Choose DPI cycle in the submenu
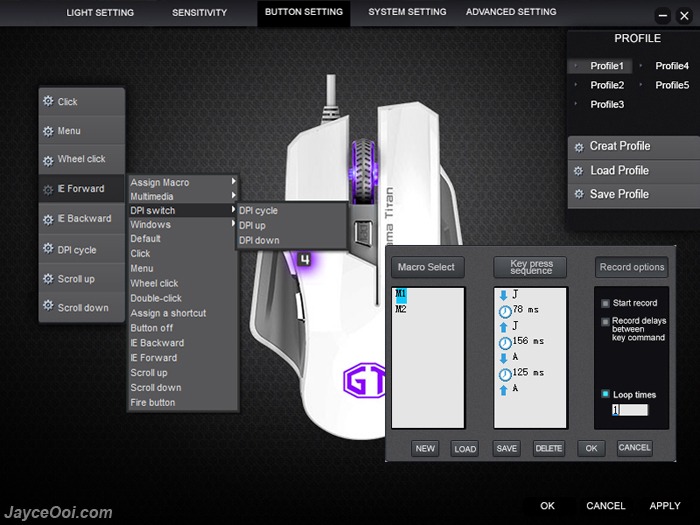This screenshot has width=700, height=525. coord(292,210)
